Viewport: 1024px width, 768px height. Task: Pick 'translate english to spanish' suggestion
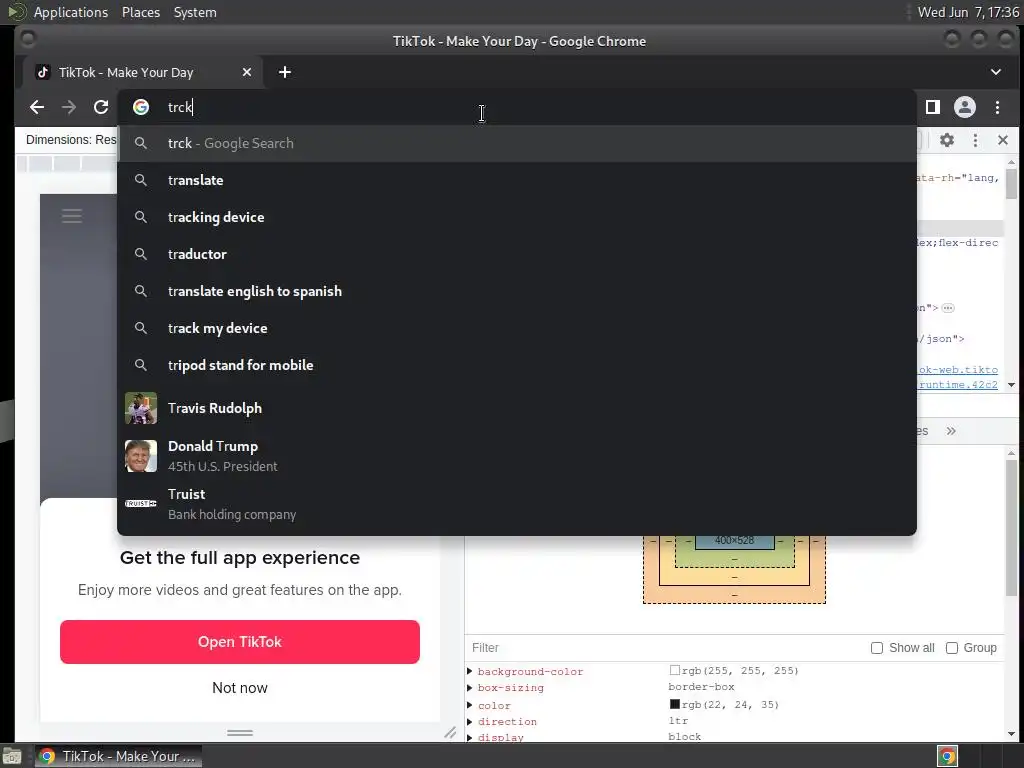517,291
